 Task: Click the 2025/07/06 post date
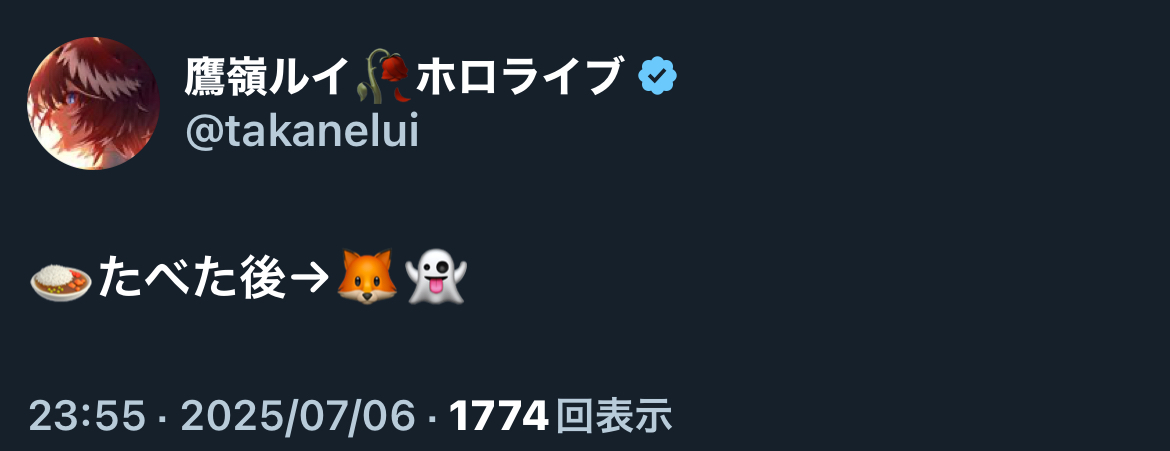297,417
